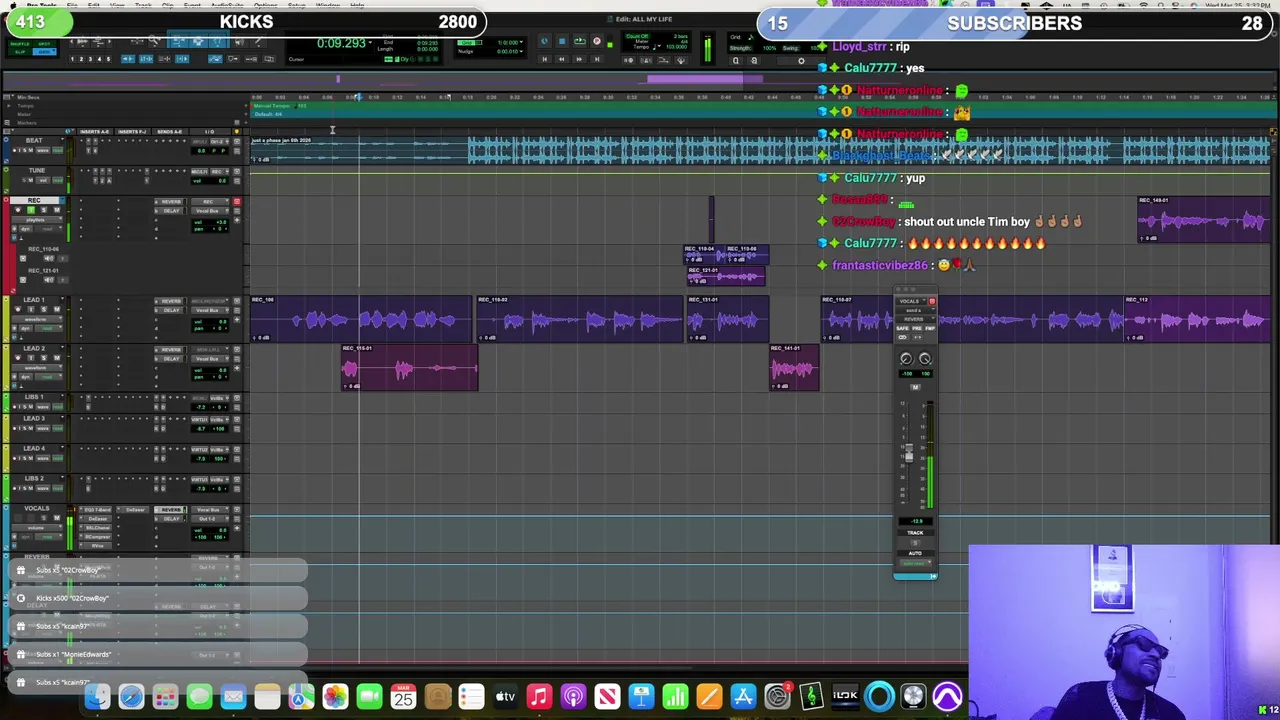Open the REC track playlists view dropdown
Screen dimensions: 1280x720
point(37,220)
